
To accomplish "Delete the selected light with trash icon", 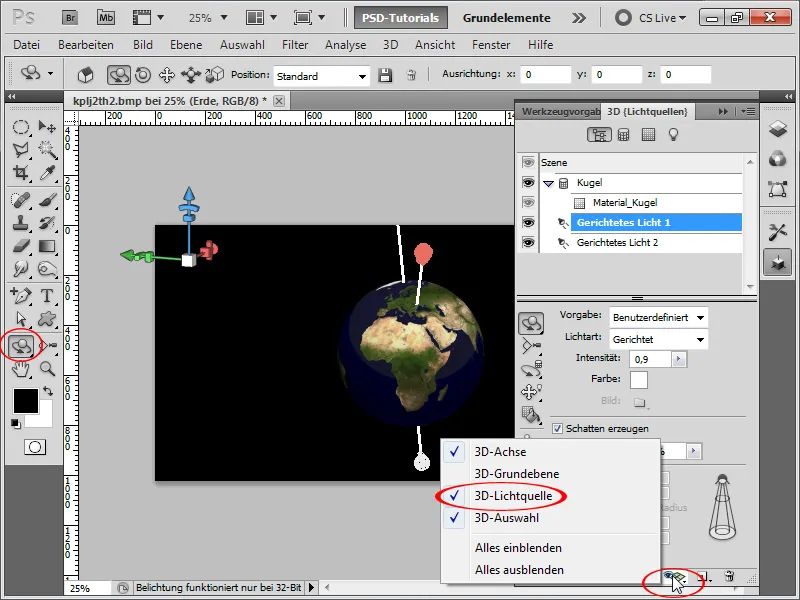I will click(x=729, y=577).
